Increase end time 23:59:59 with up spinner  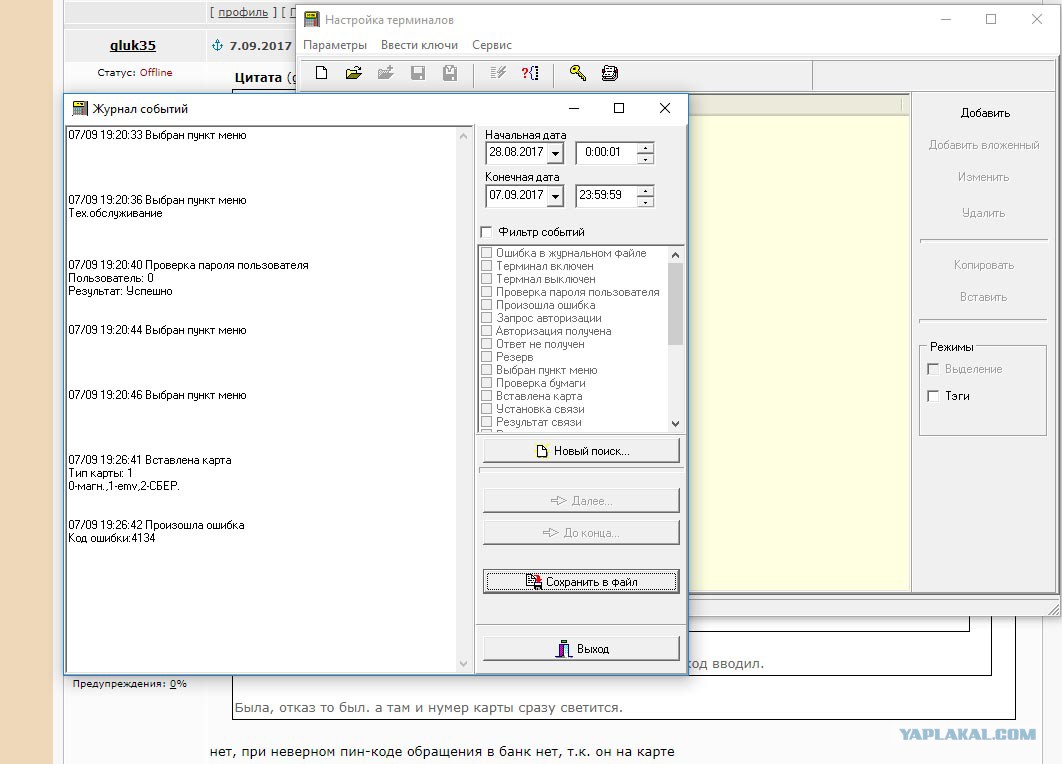click(645, 191)
